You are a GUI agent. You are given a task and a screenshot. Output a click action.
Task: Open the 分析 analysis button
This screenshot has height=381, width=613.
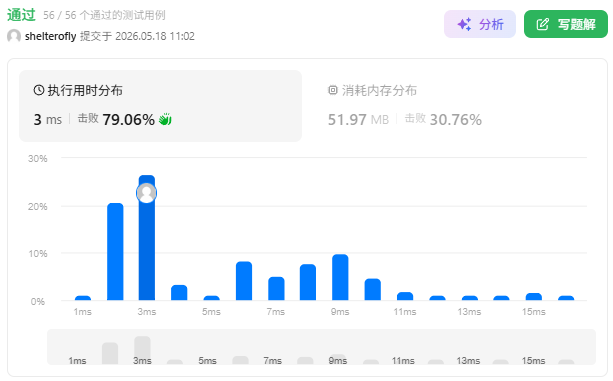[x=480, y=24]
